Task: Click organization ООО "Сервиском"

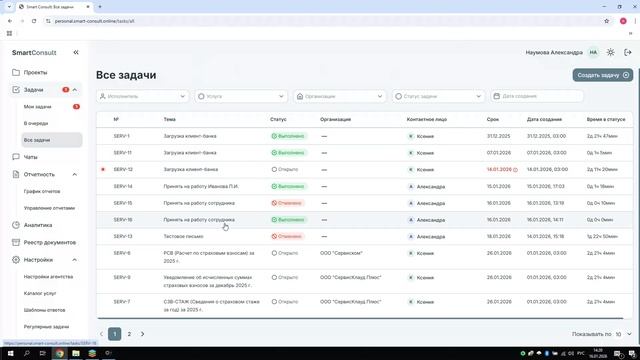Action: pyautogui.click(x=341, y=253)
